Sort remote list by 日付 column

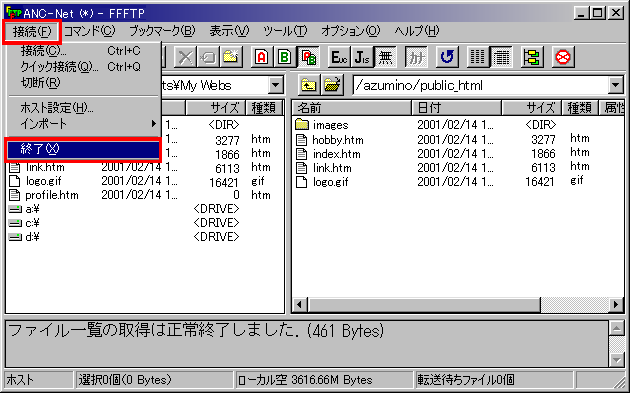[x=457, y=108]
